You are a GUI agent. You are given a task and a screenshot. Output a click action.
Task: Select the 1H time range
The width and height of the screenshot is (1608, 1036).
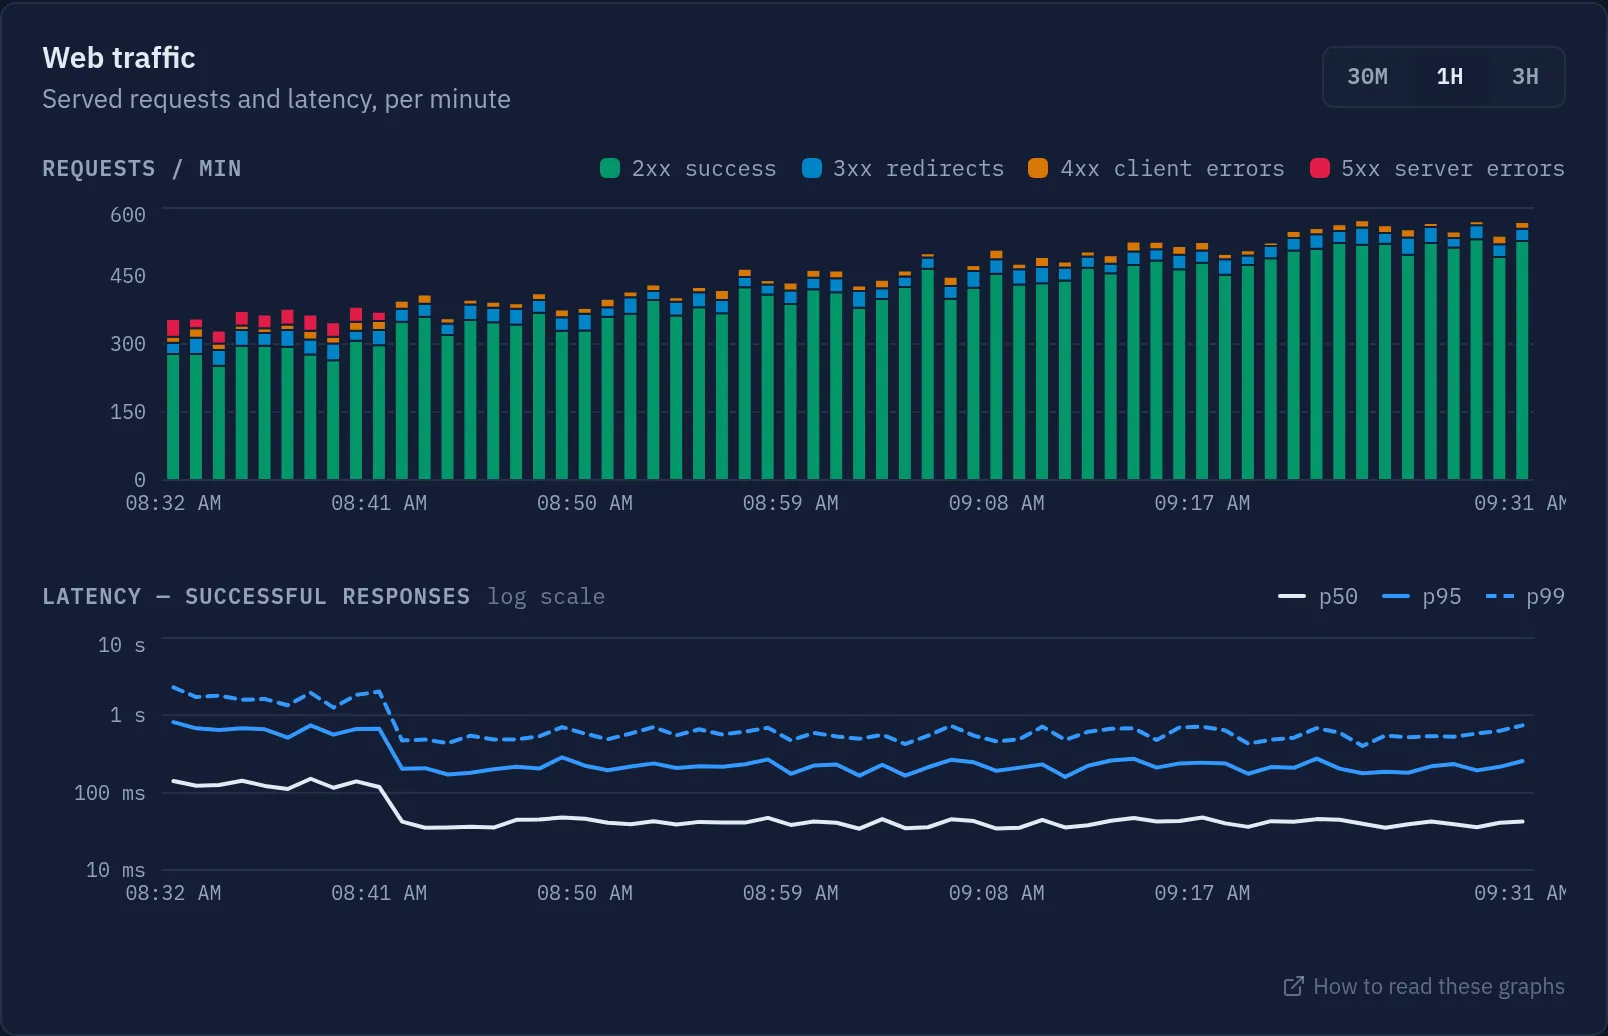tap(1449, 77)
